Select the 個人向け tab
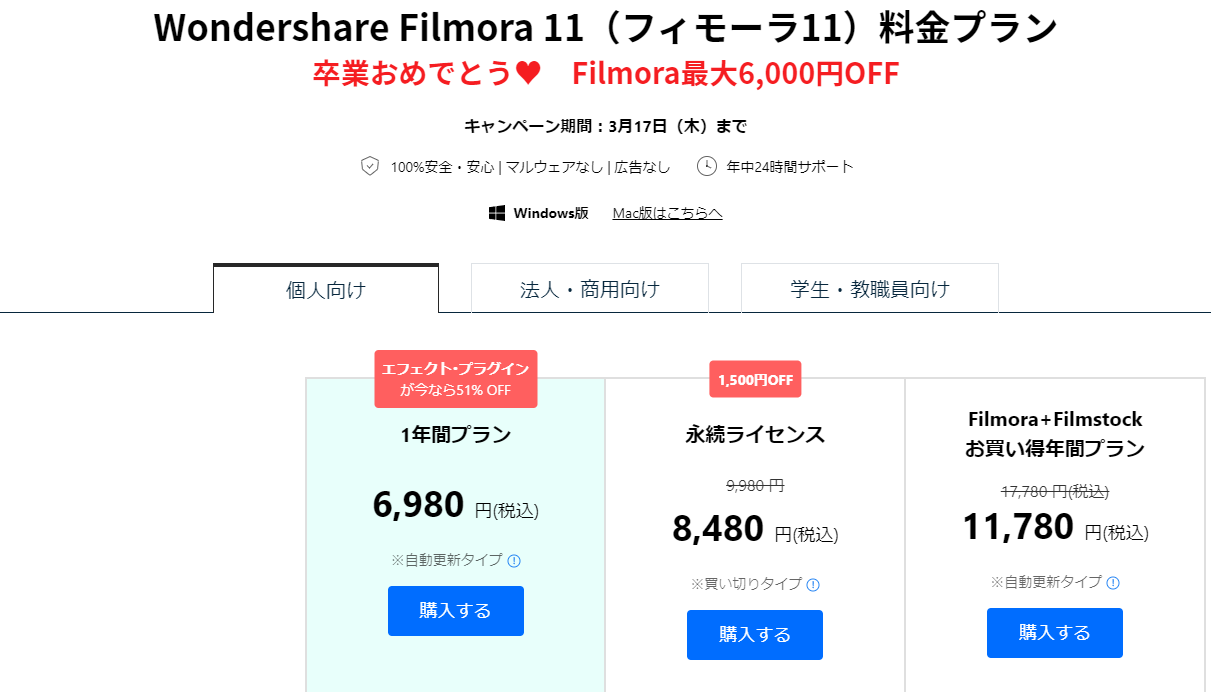 tap(326, 290)
